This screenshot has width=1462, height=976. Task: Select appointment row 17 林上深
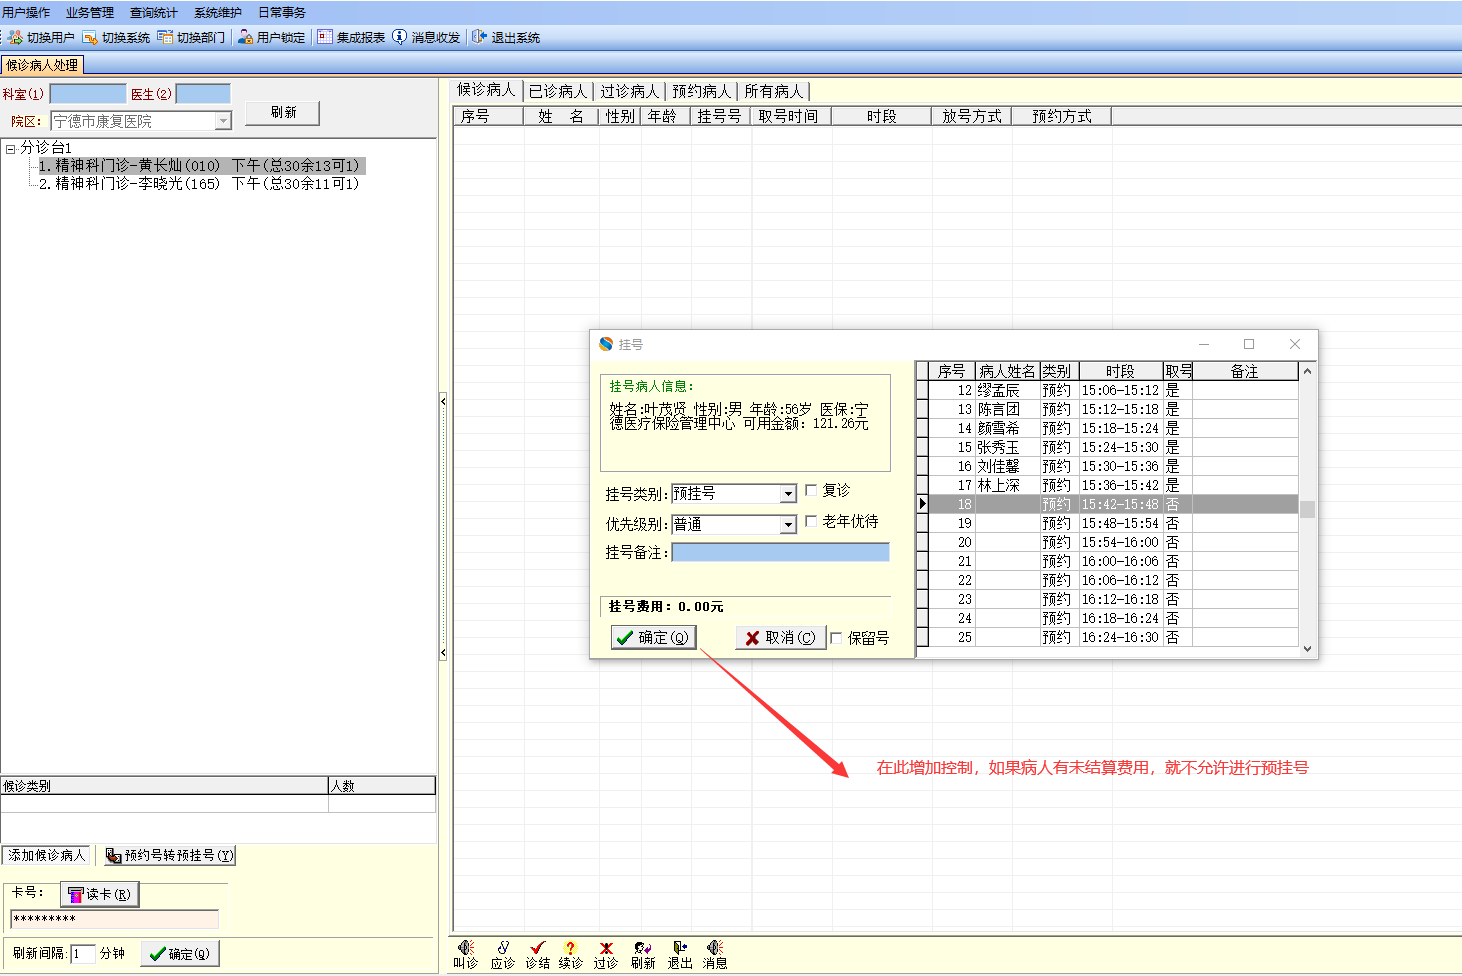[x=1113, y=486]
